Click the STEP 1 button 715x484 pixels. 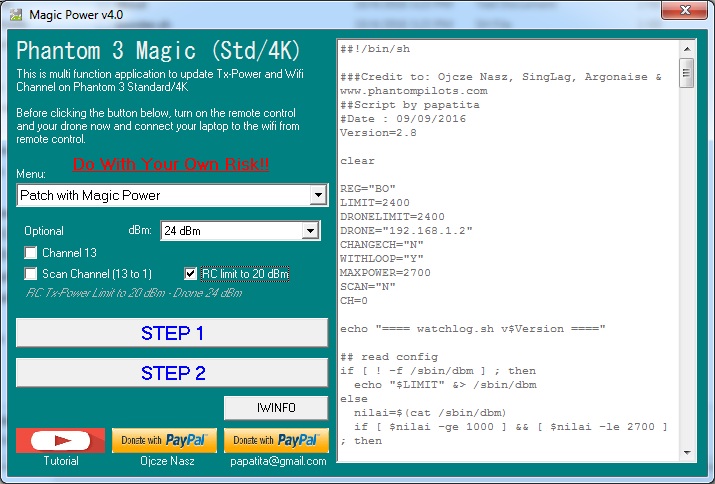pyautogui.click(x=172, y=333)
